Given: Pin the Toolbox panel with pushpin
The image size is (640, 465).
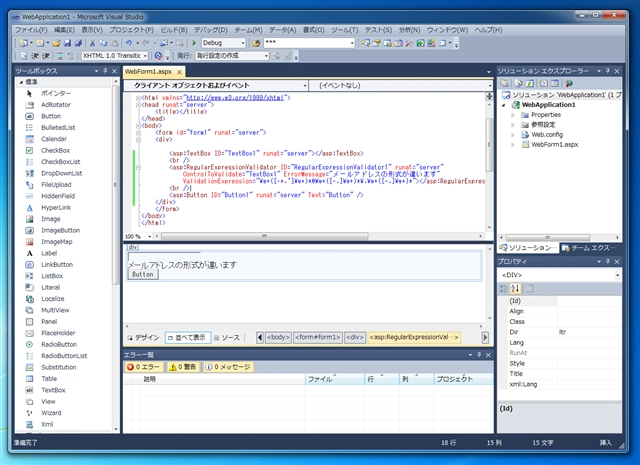Looking at the screenshot, I should pos(105,71).
